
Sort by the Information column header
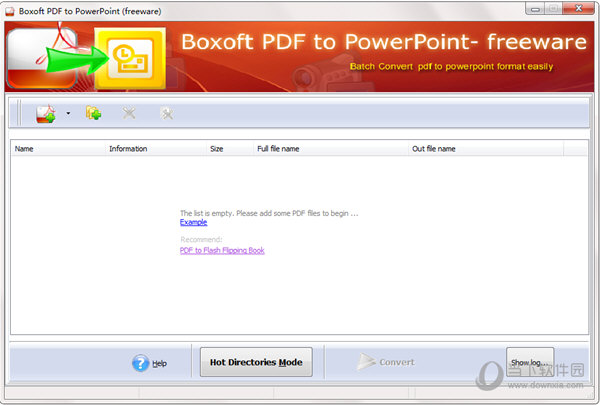[156, 149]
